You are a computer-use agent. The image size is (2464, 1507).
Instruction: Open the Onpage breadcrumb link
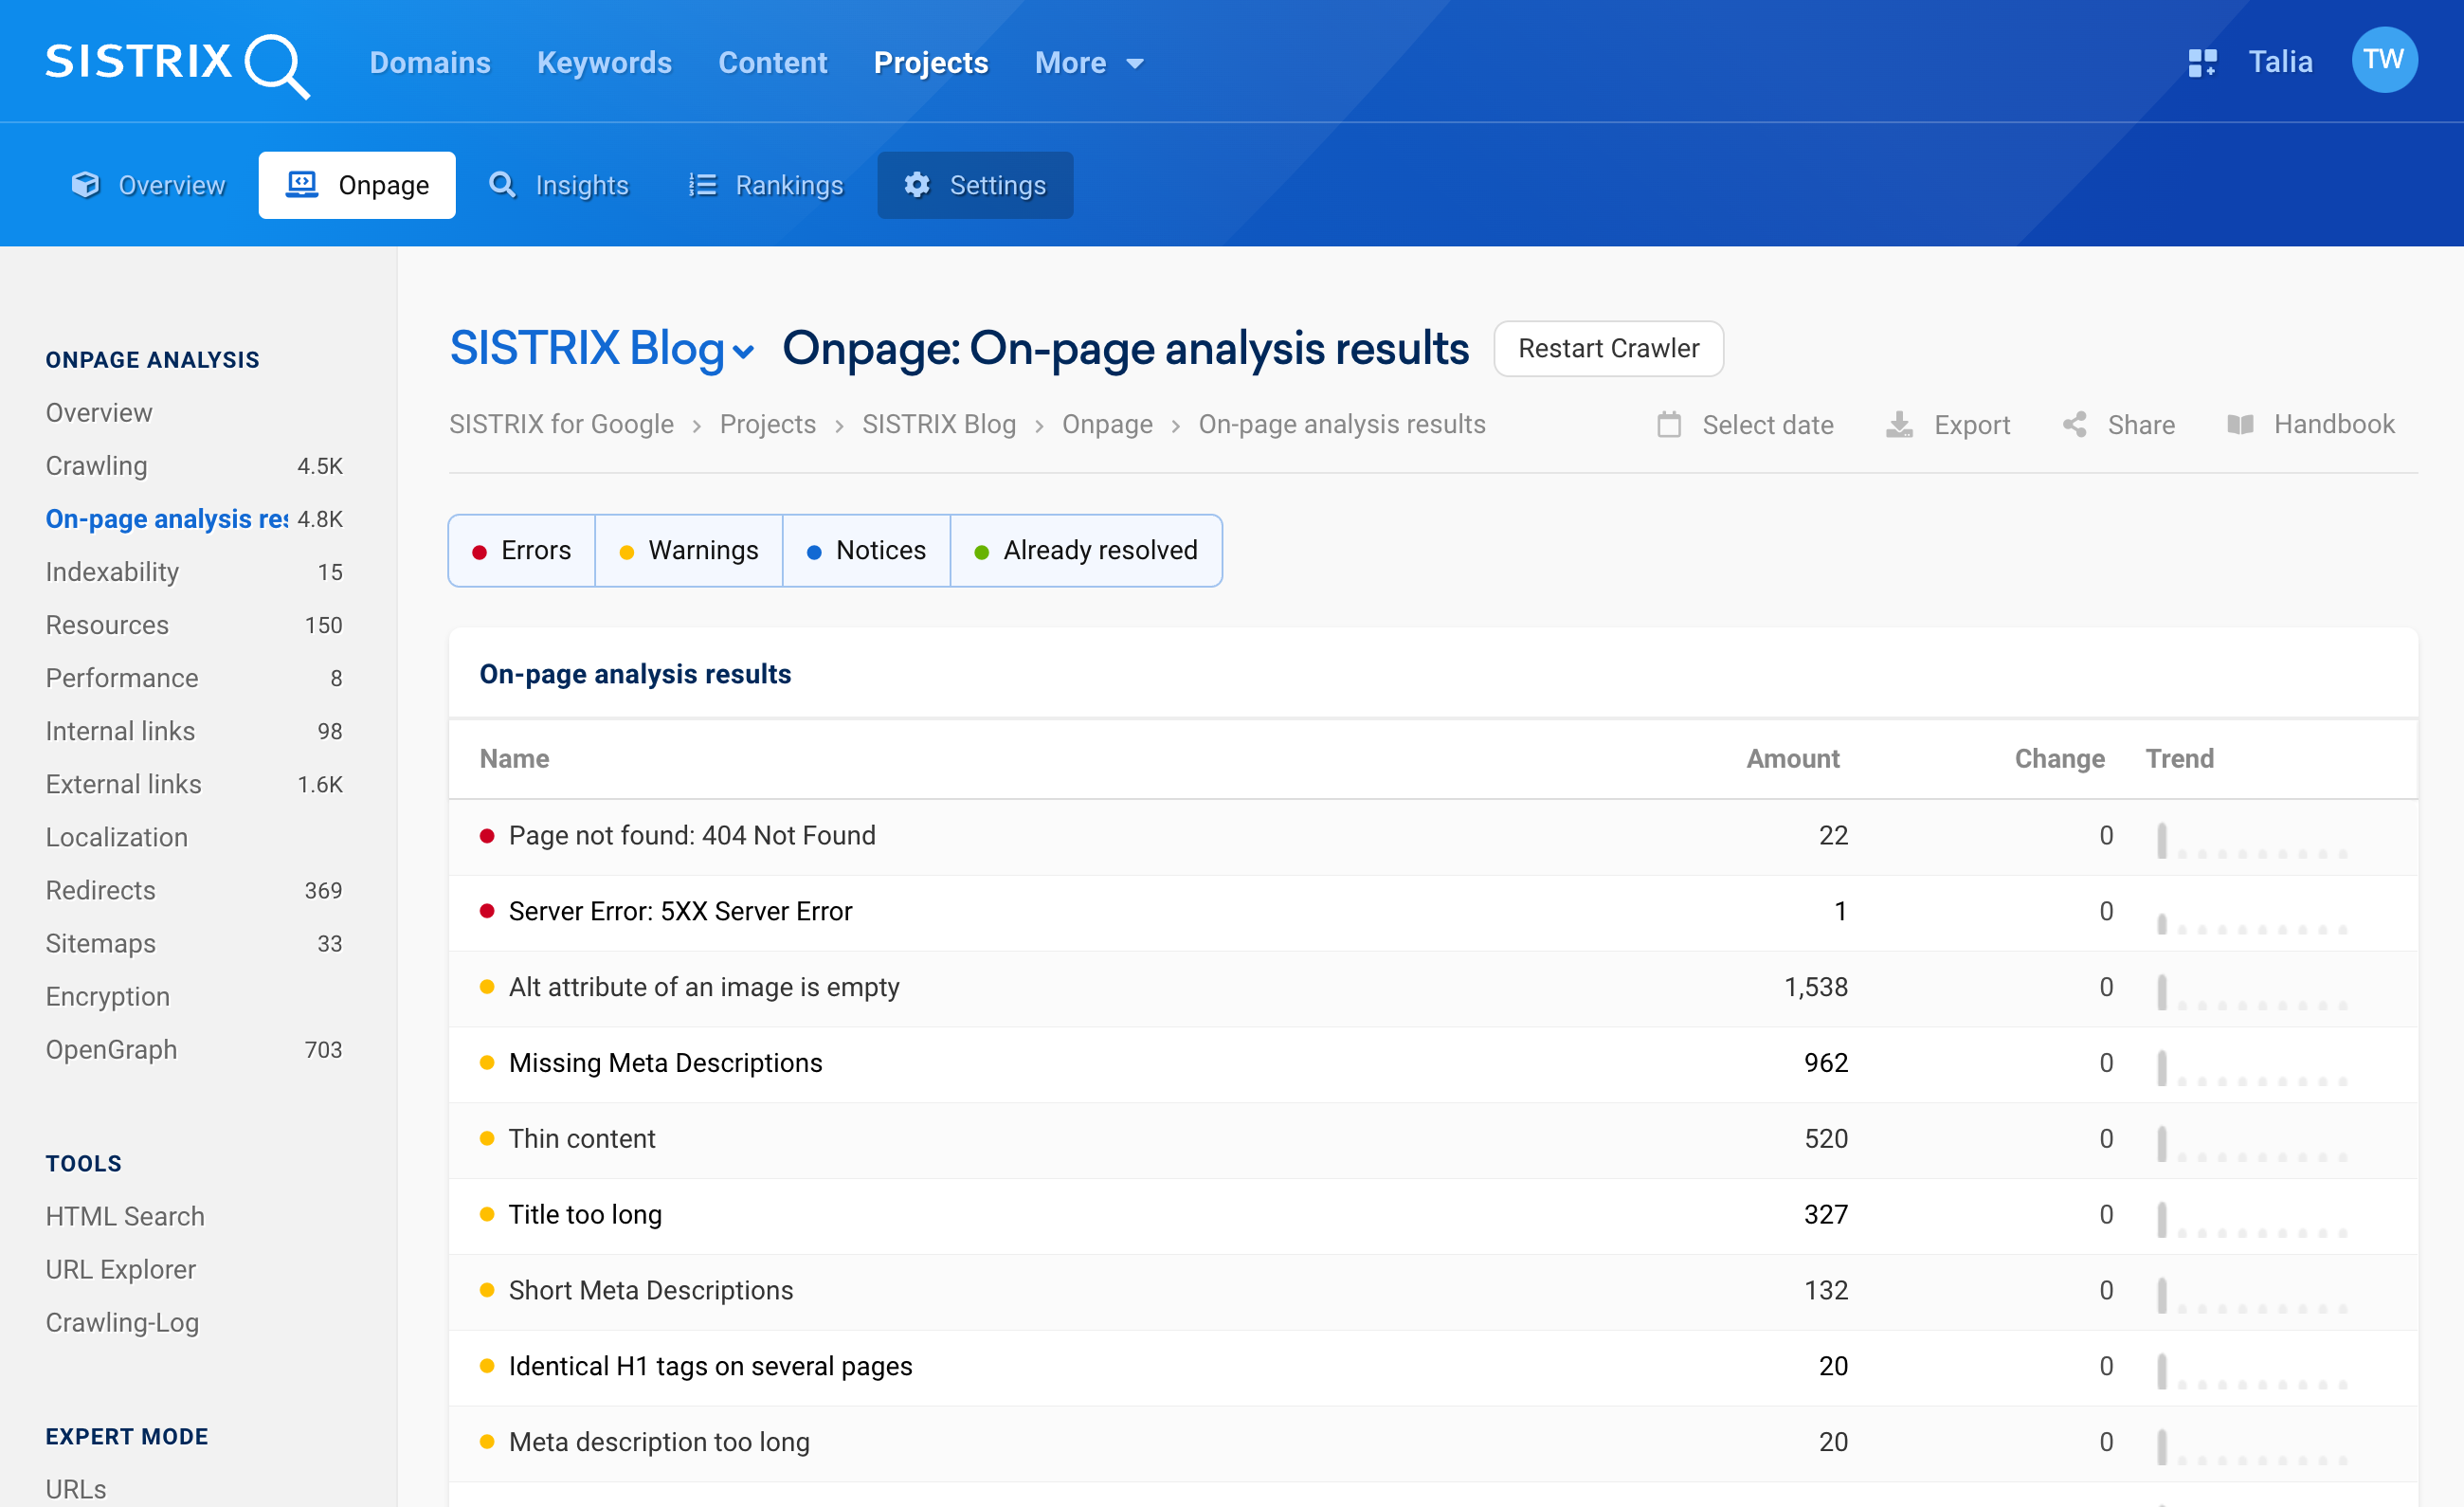click(1107, 425)
